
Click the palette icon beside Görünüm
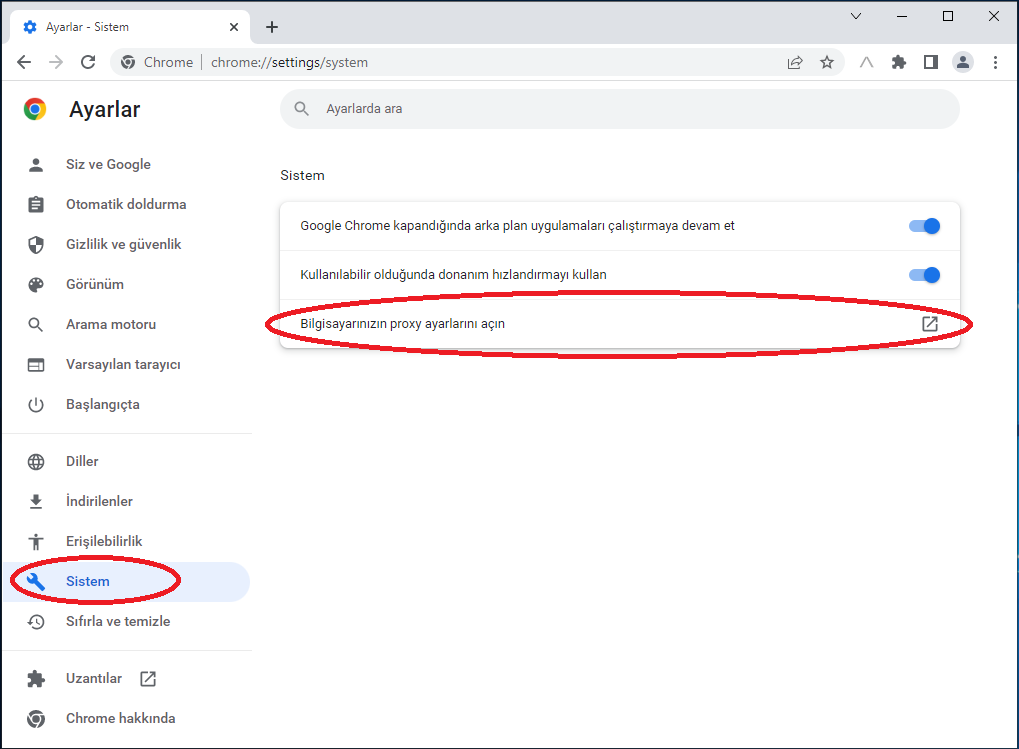point(36,285)
